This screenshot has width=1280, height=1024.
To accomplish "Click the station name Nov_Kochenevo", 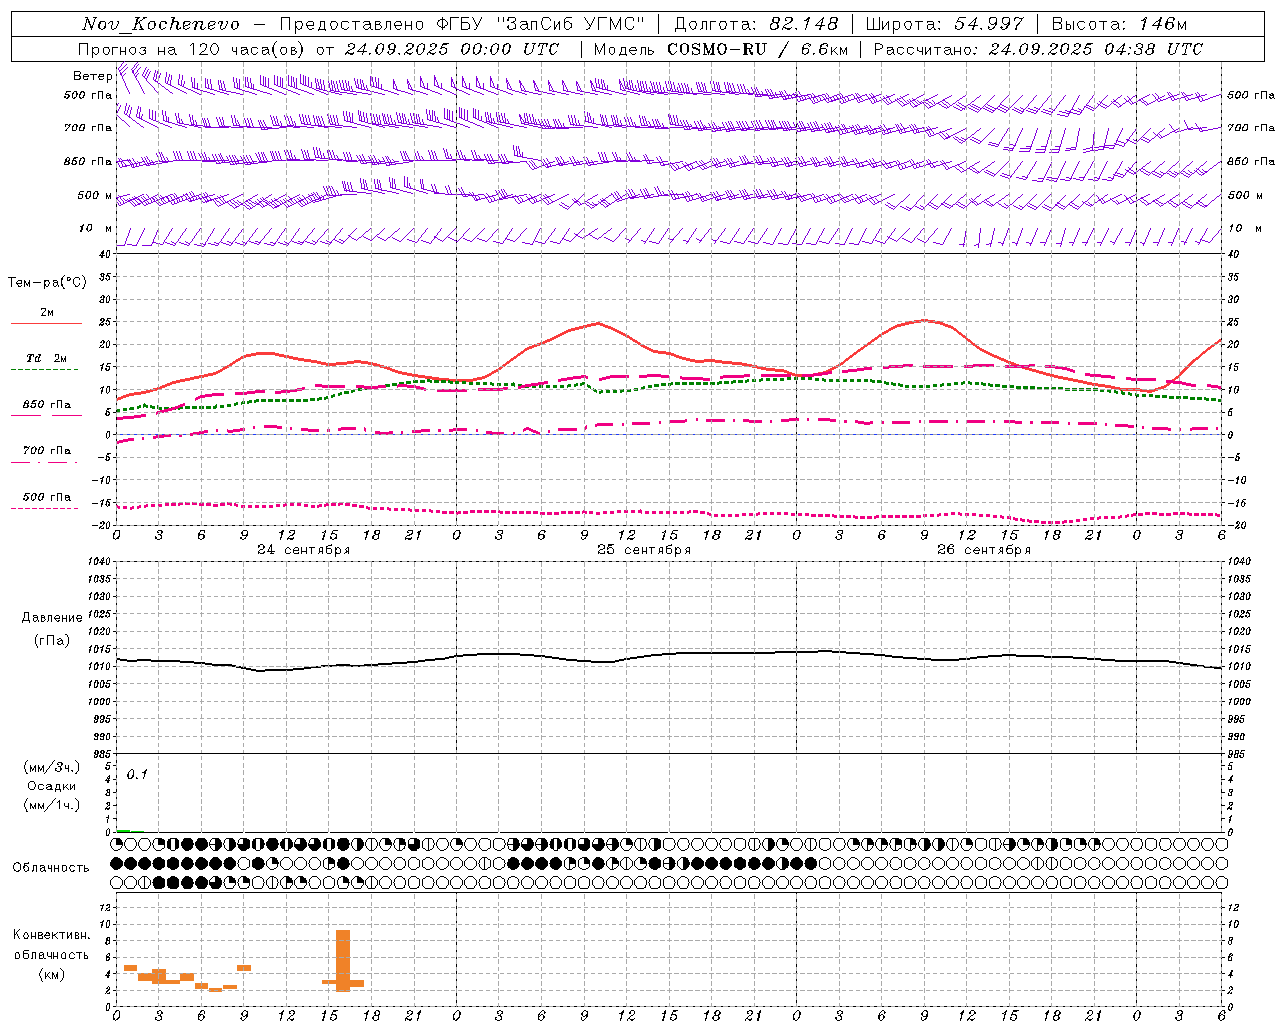I will 161,24.
